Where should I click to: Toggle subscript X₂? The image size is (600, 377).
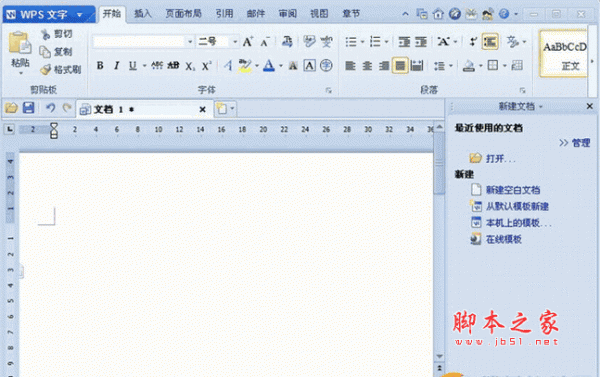click(190, 66)
